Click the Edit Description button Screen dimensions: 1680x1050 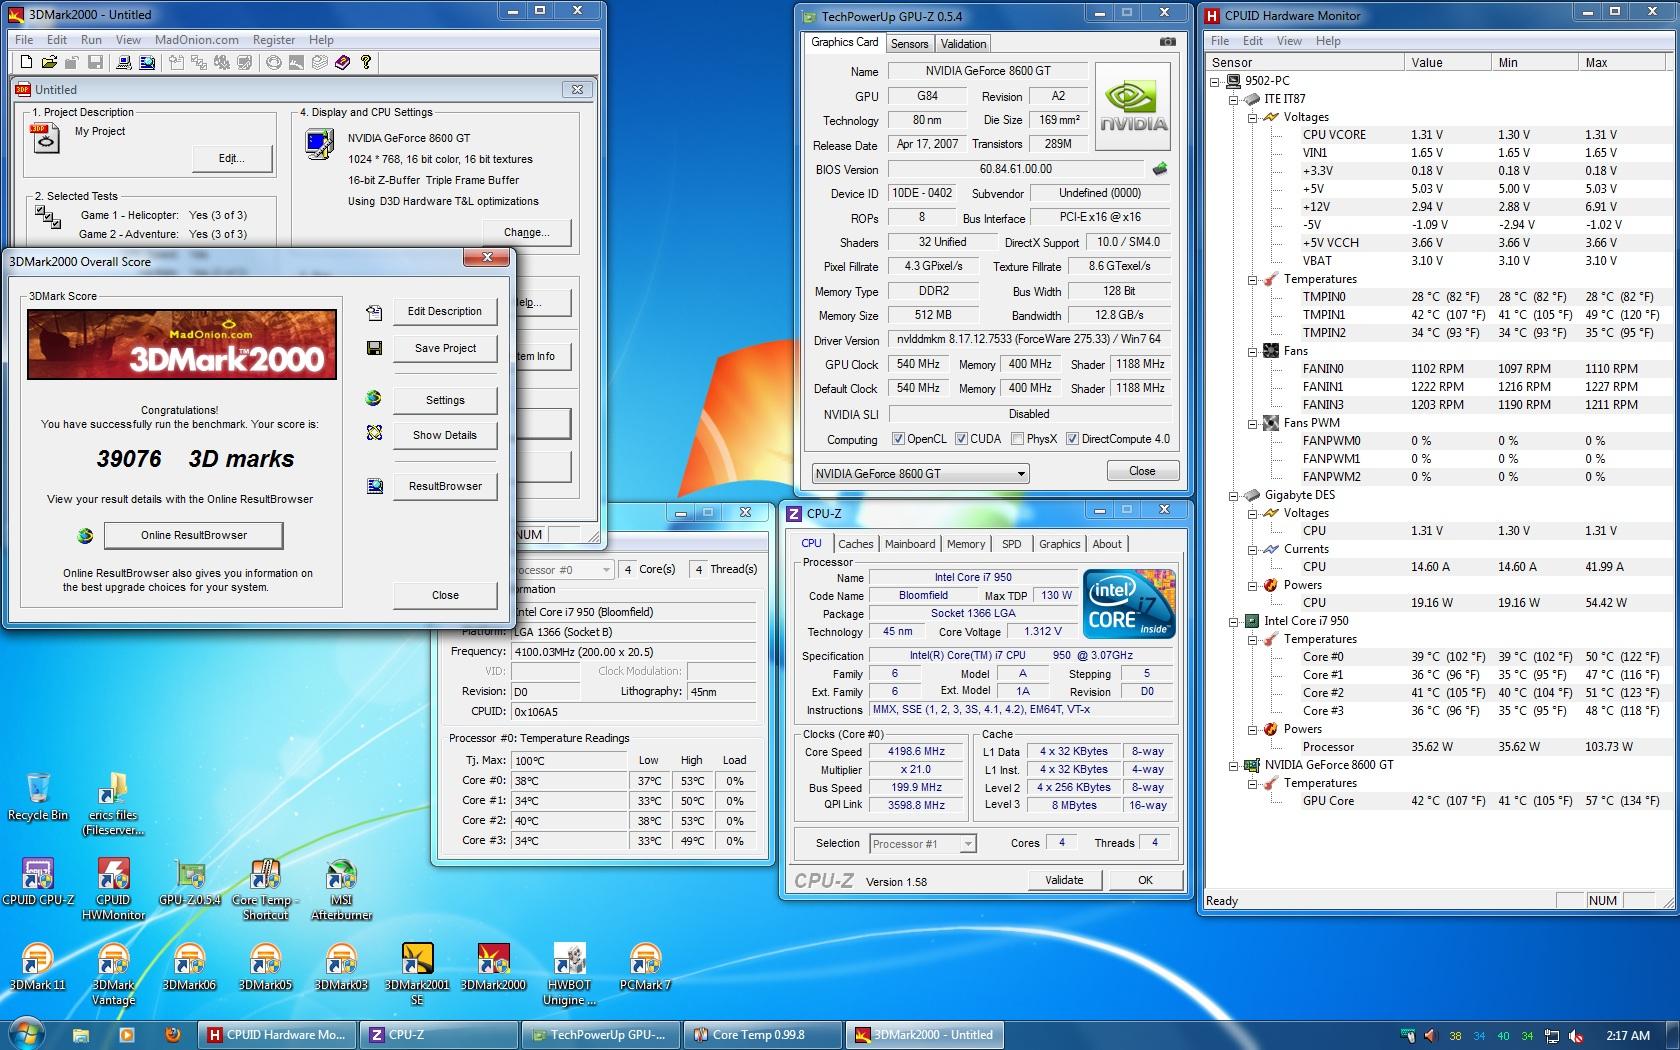(445, 311)
